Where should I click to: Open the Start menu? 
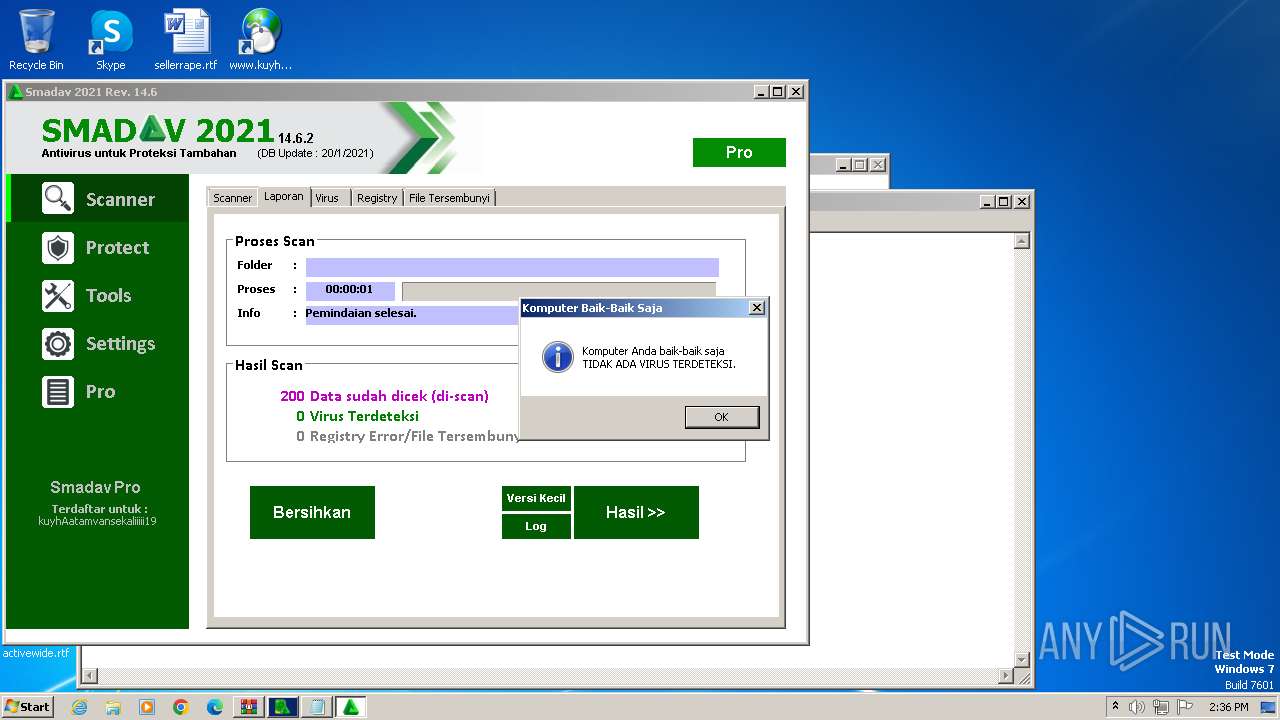tap(27, 706)
